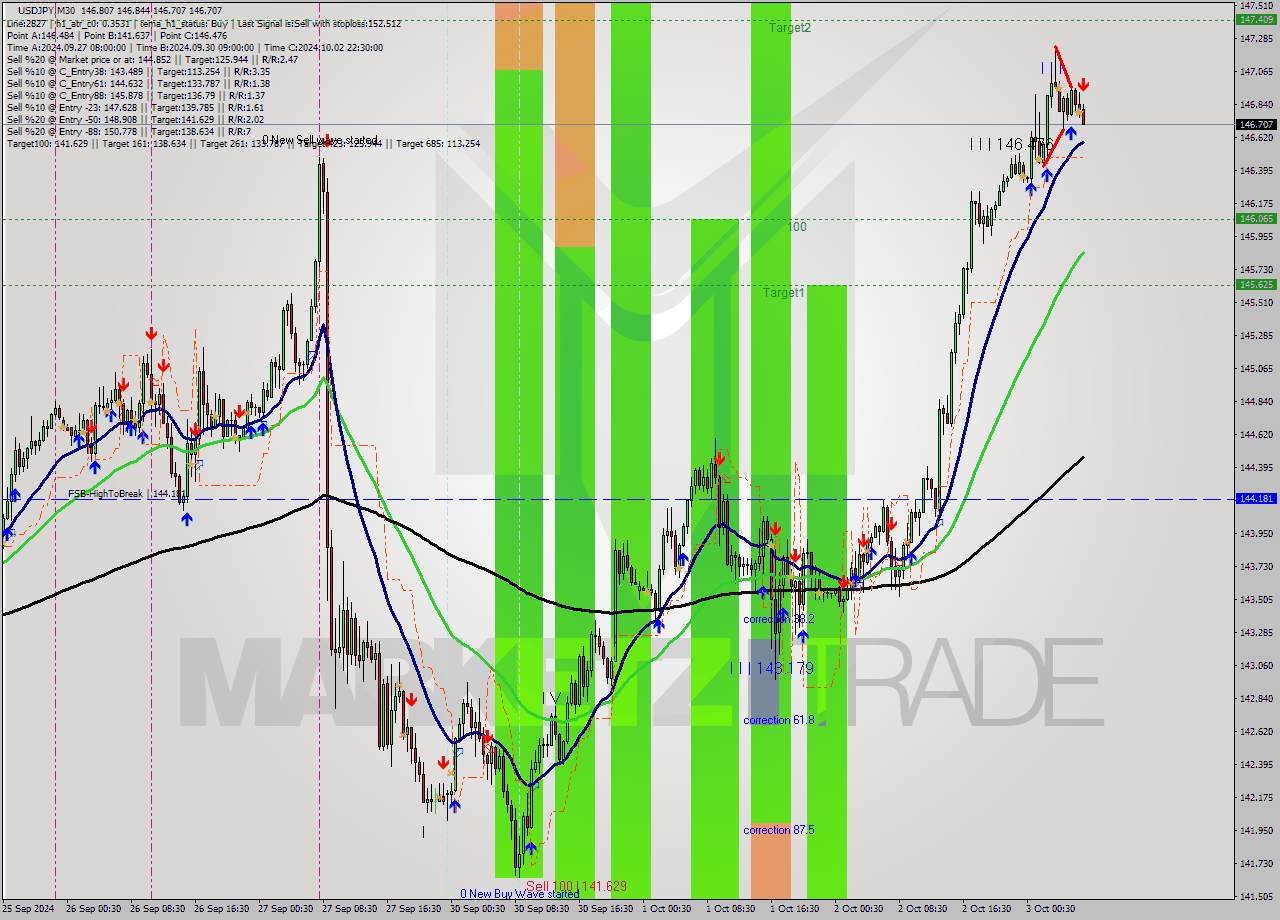1280x920 pixels.
Task: Click the 'correction 87.5' label
Action: 779,830
